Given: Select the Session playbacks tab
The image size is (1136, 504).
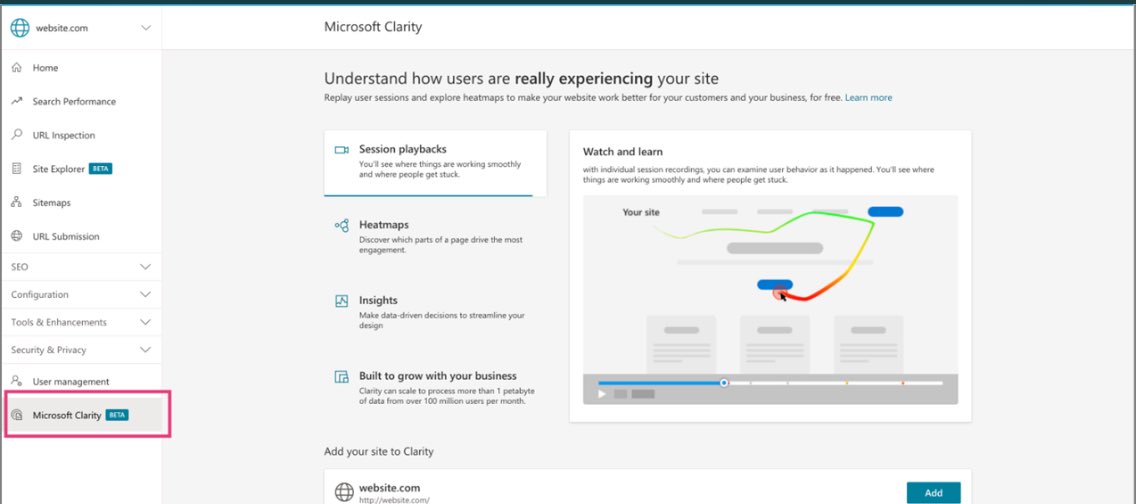Looking at the screenshot, I should [435, 163].
